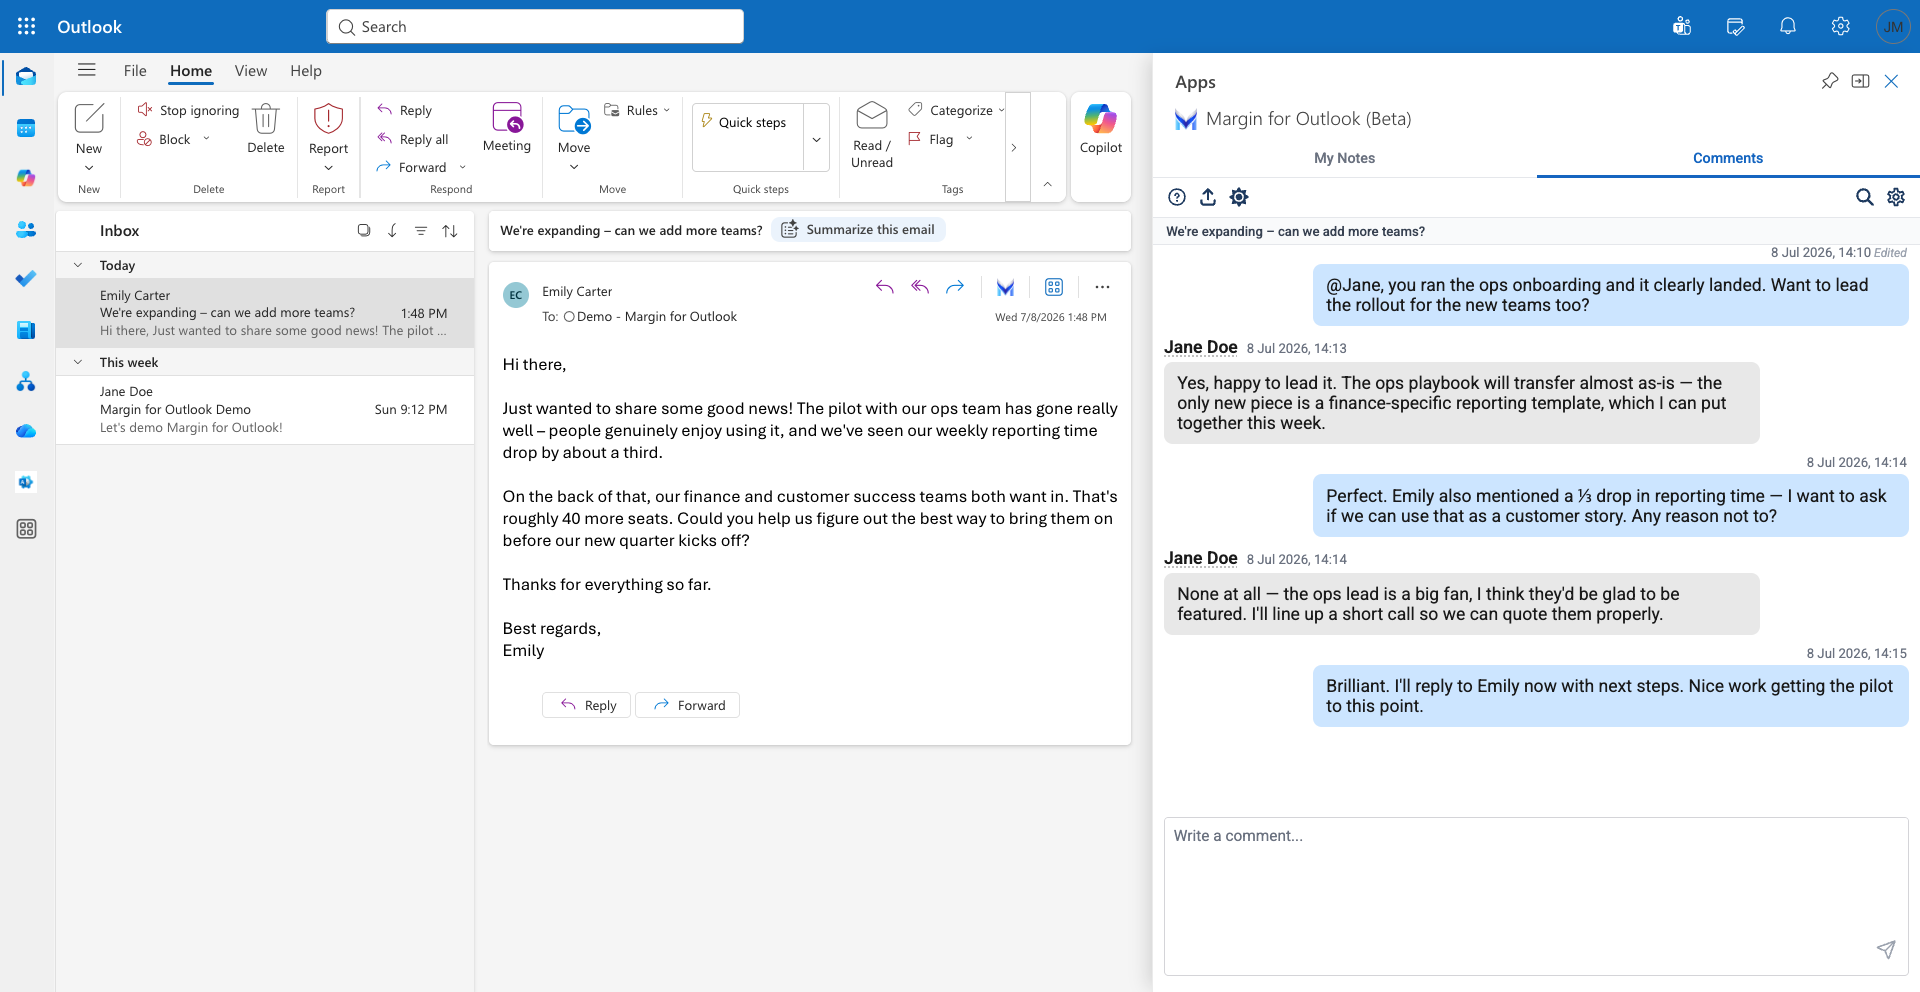Click the Forward button below the email
The height and width of the screenshot is (992, 1920).
[688, 705]
